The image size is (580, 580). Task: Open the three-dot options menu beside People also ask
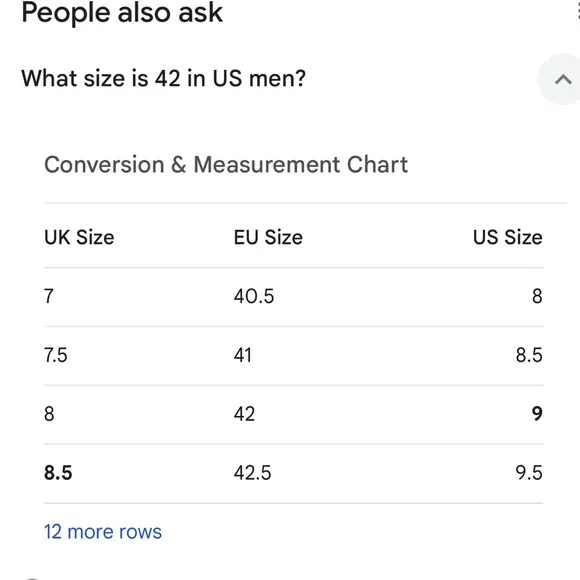[578, 11]
